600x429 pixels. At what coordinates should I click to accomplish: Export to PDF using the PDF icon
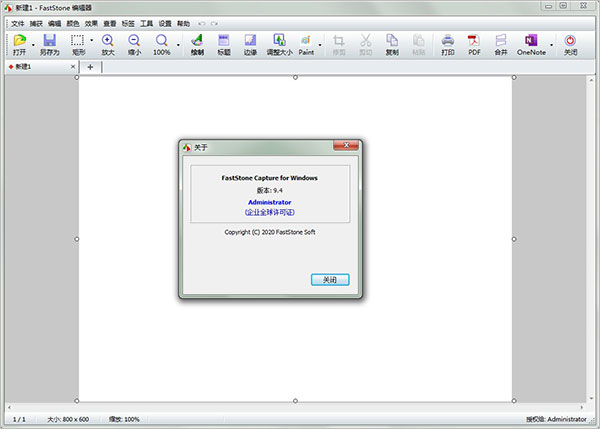[474, 40]
